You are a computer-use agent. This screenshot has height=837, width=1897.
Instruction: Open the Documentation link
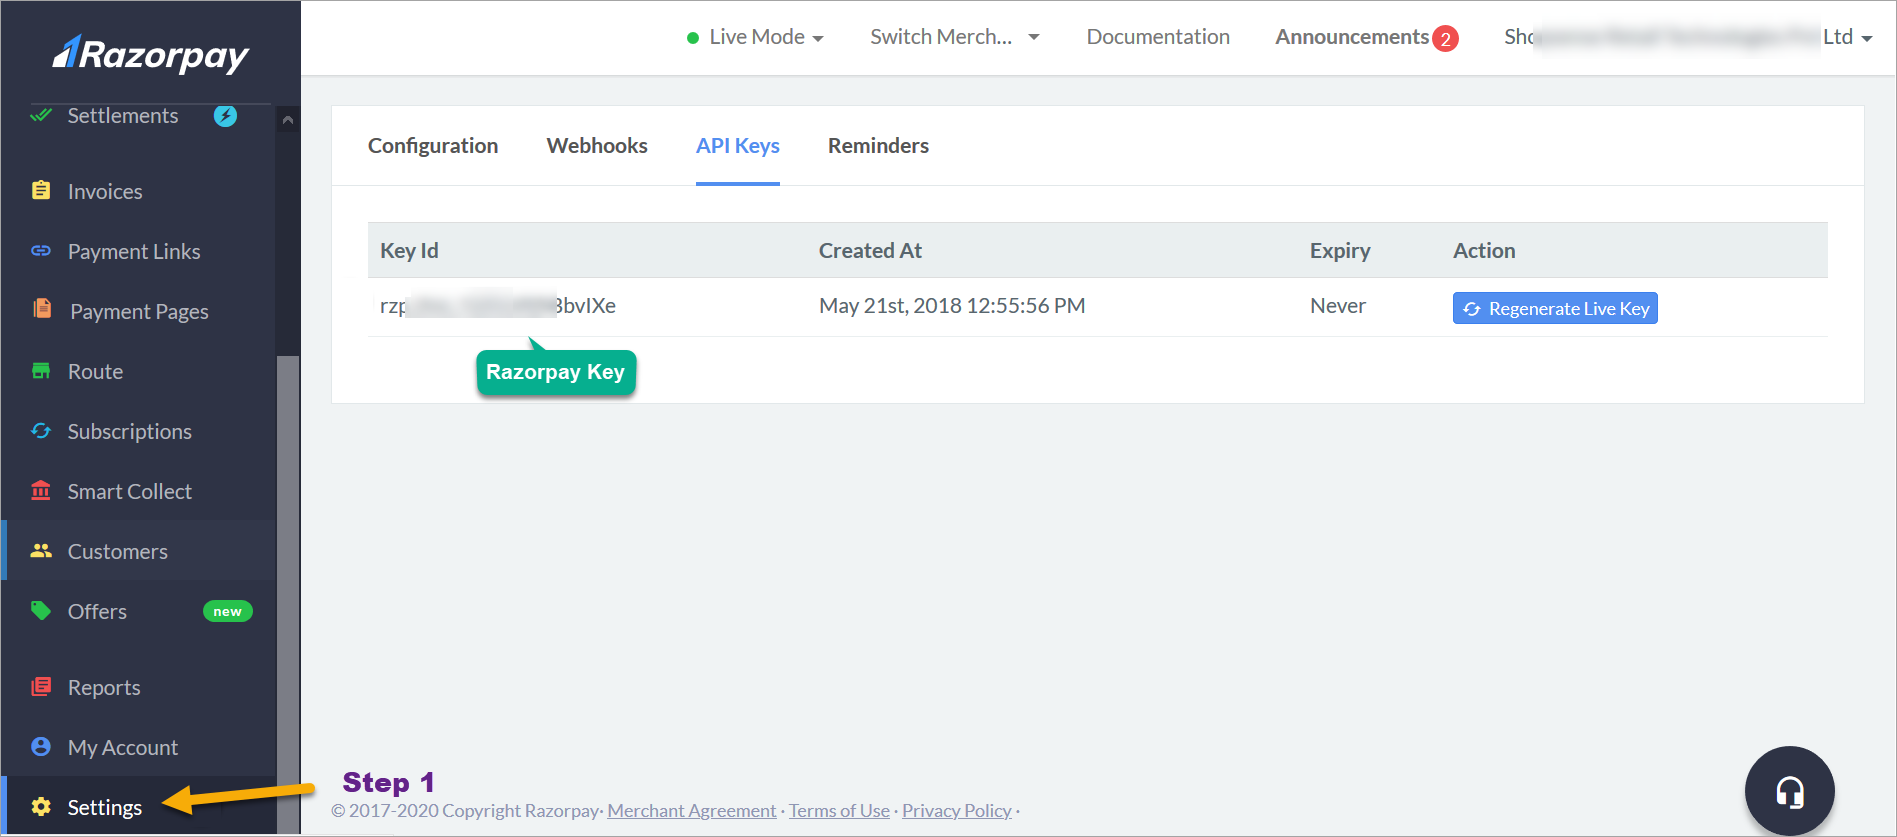click(1158, 37)
